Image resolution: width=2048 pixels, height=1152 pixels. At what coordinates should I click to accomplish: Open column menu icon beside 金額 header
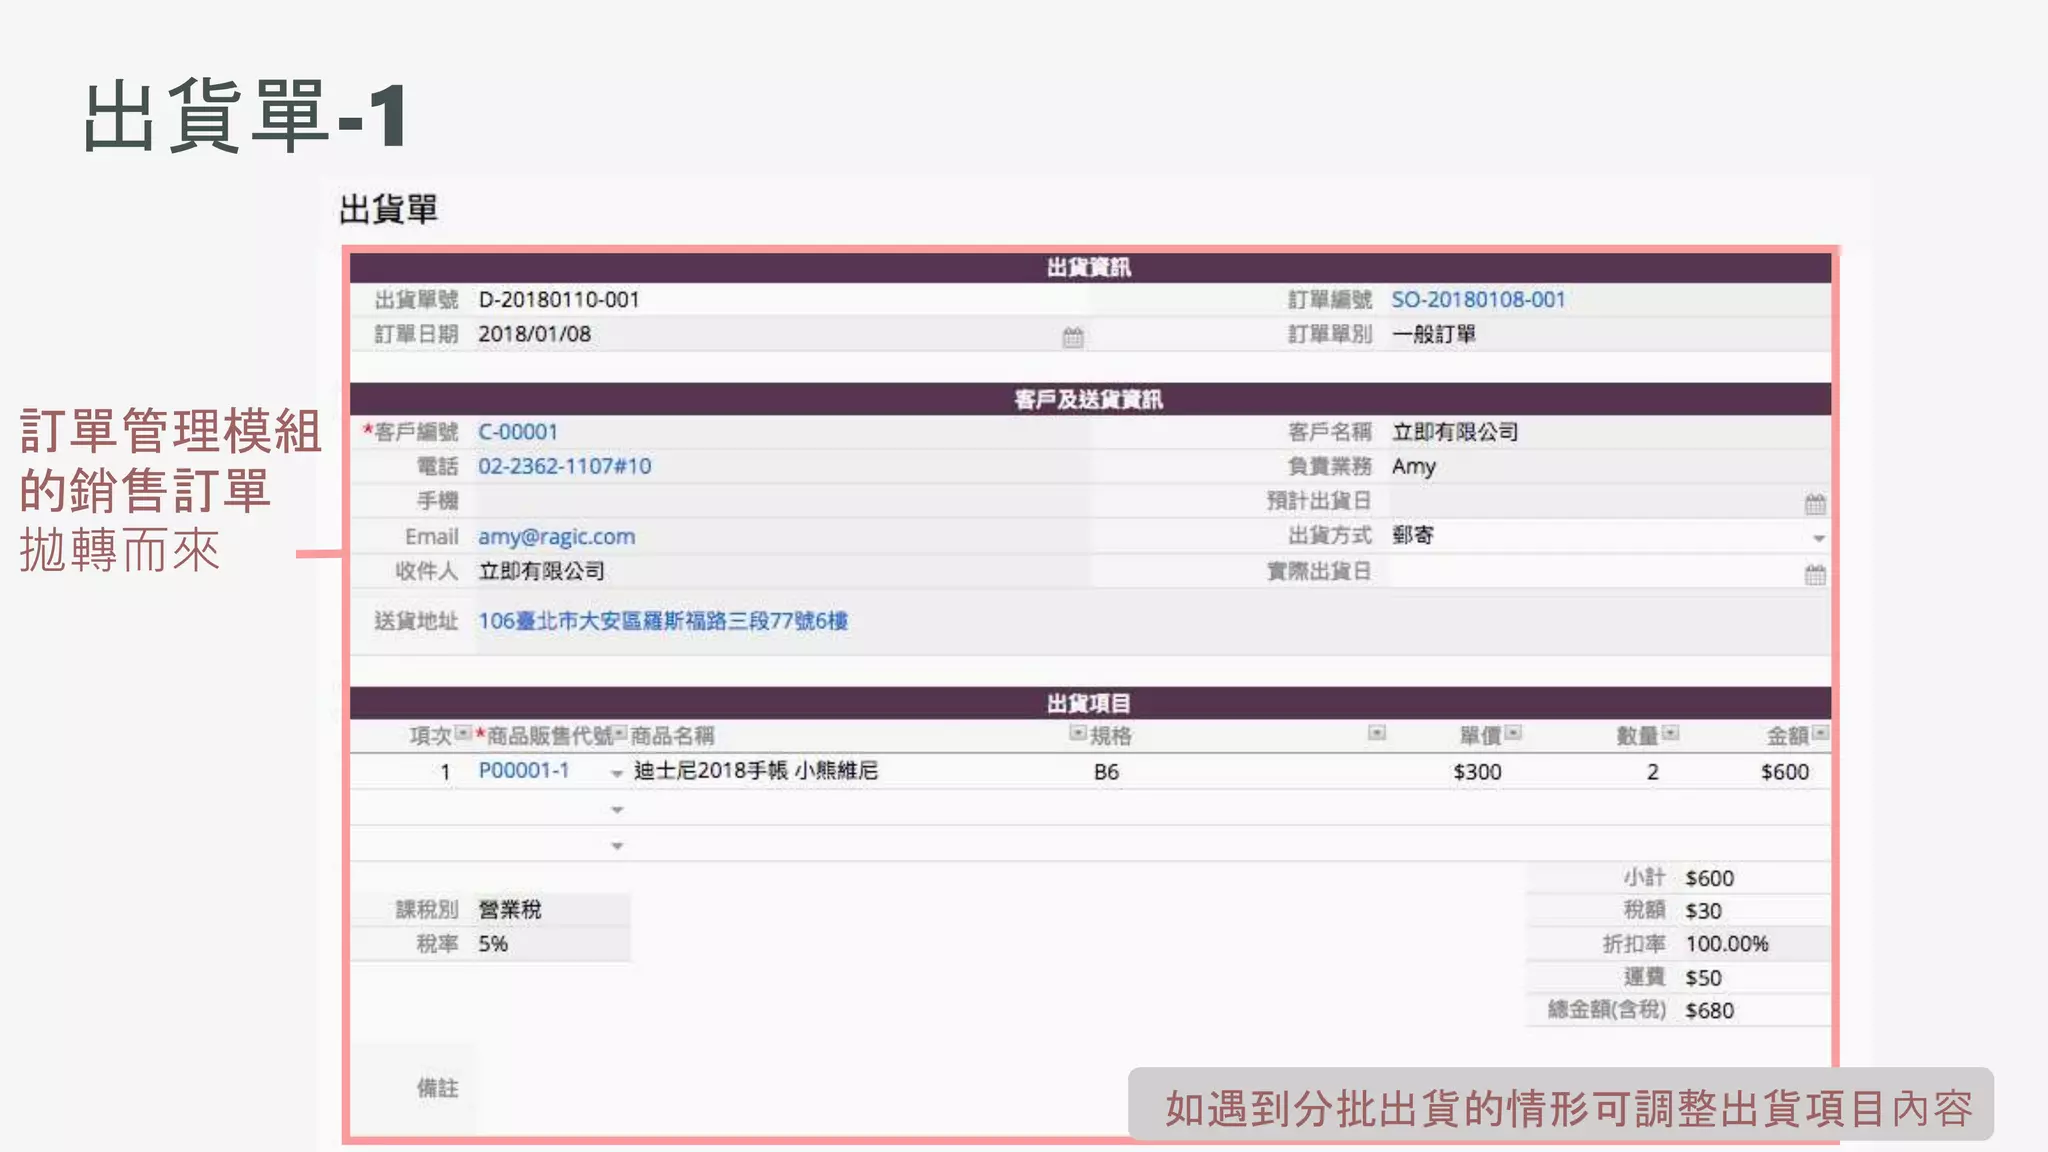(x=1820, y=733)
